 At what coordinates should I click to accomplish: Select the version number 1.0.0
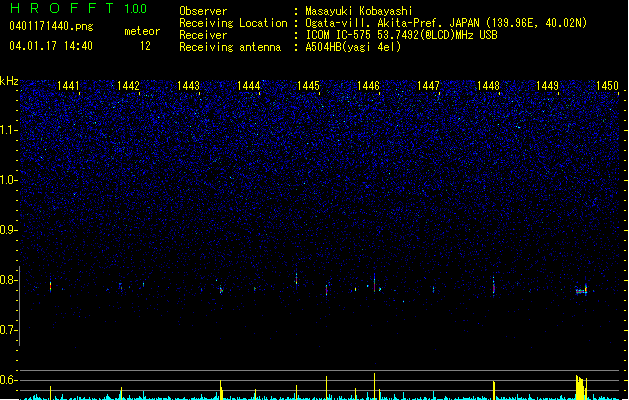(x=135, y=8)
